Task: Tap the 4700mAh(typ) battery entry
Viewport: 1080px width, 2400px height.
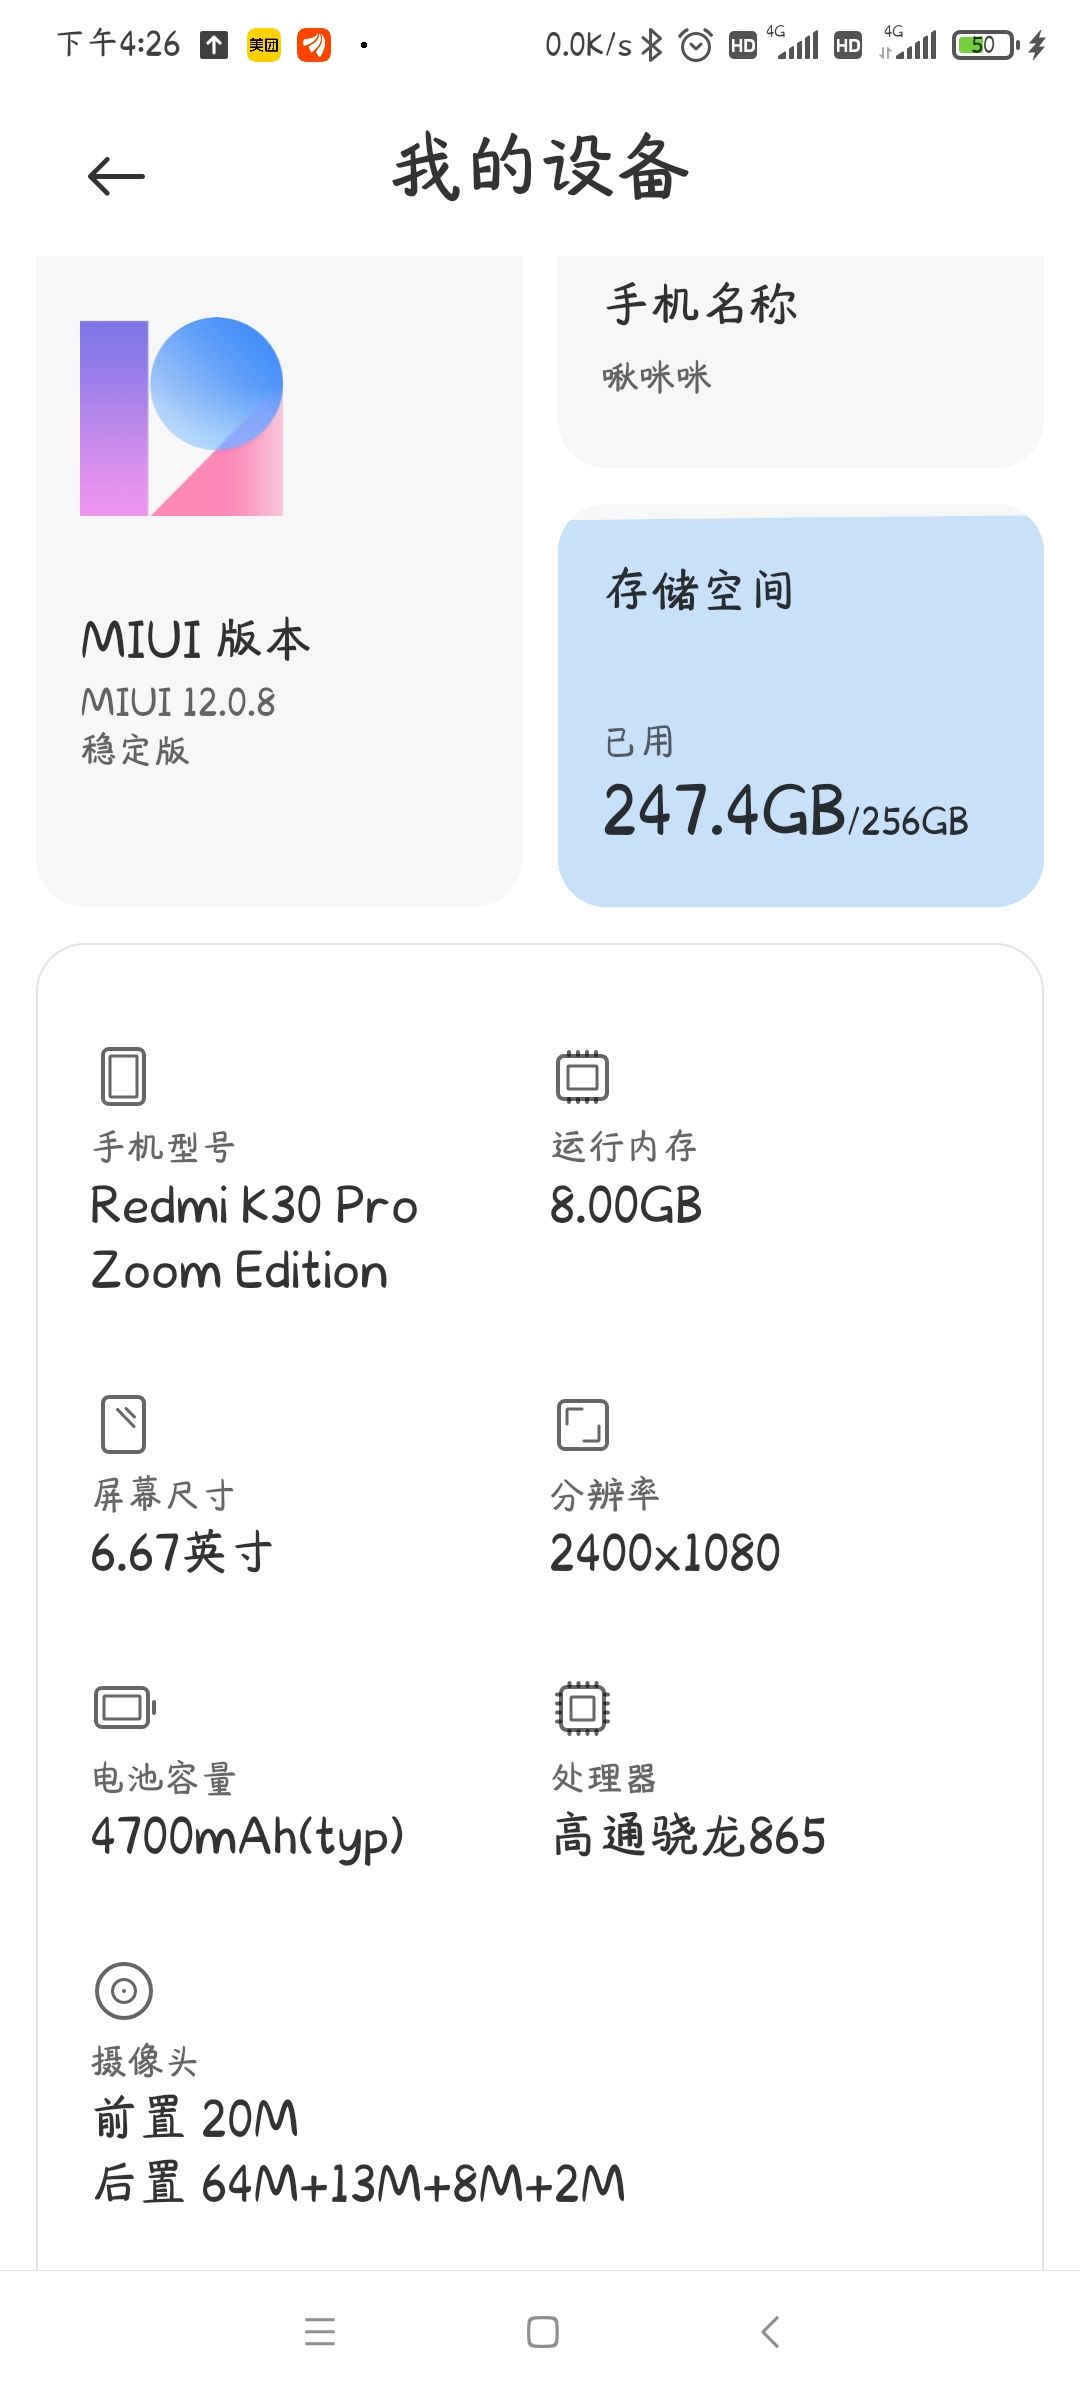Action: tap(247, 1836)
